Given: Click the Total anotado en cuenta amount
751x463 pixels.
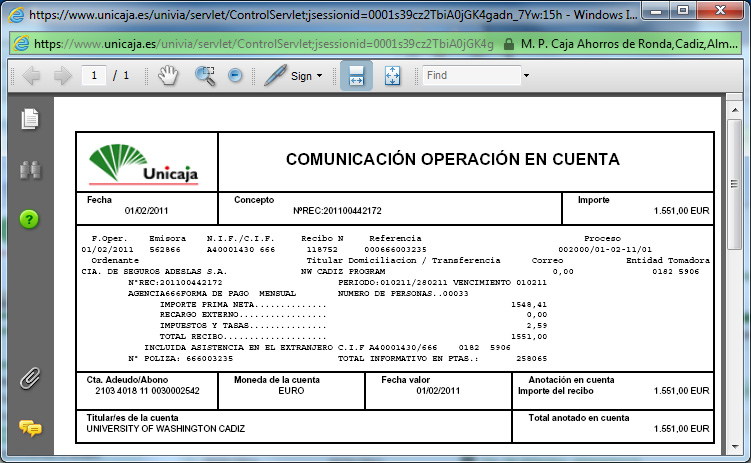Looking at the screenshot, I should (x=682, y=429).
